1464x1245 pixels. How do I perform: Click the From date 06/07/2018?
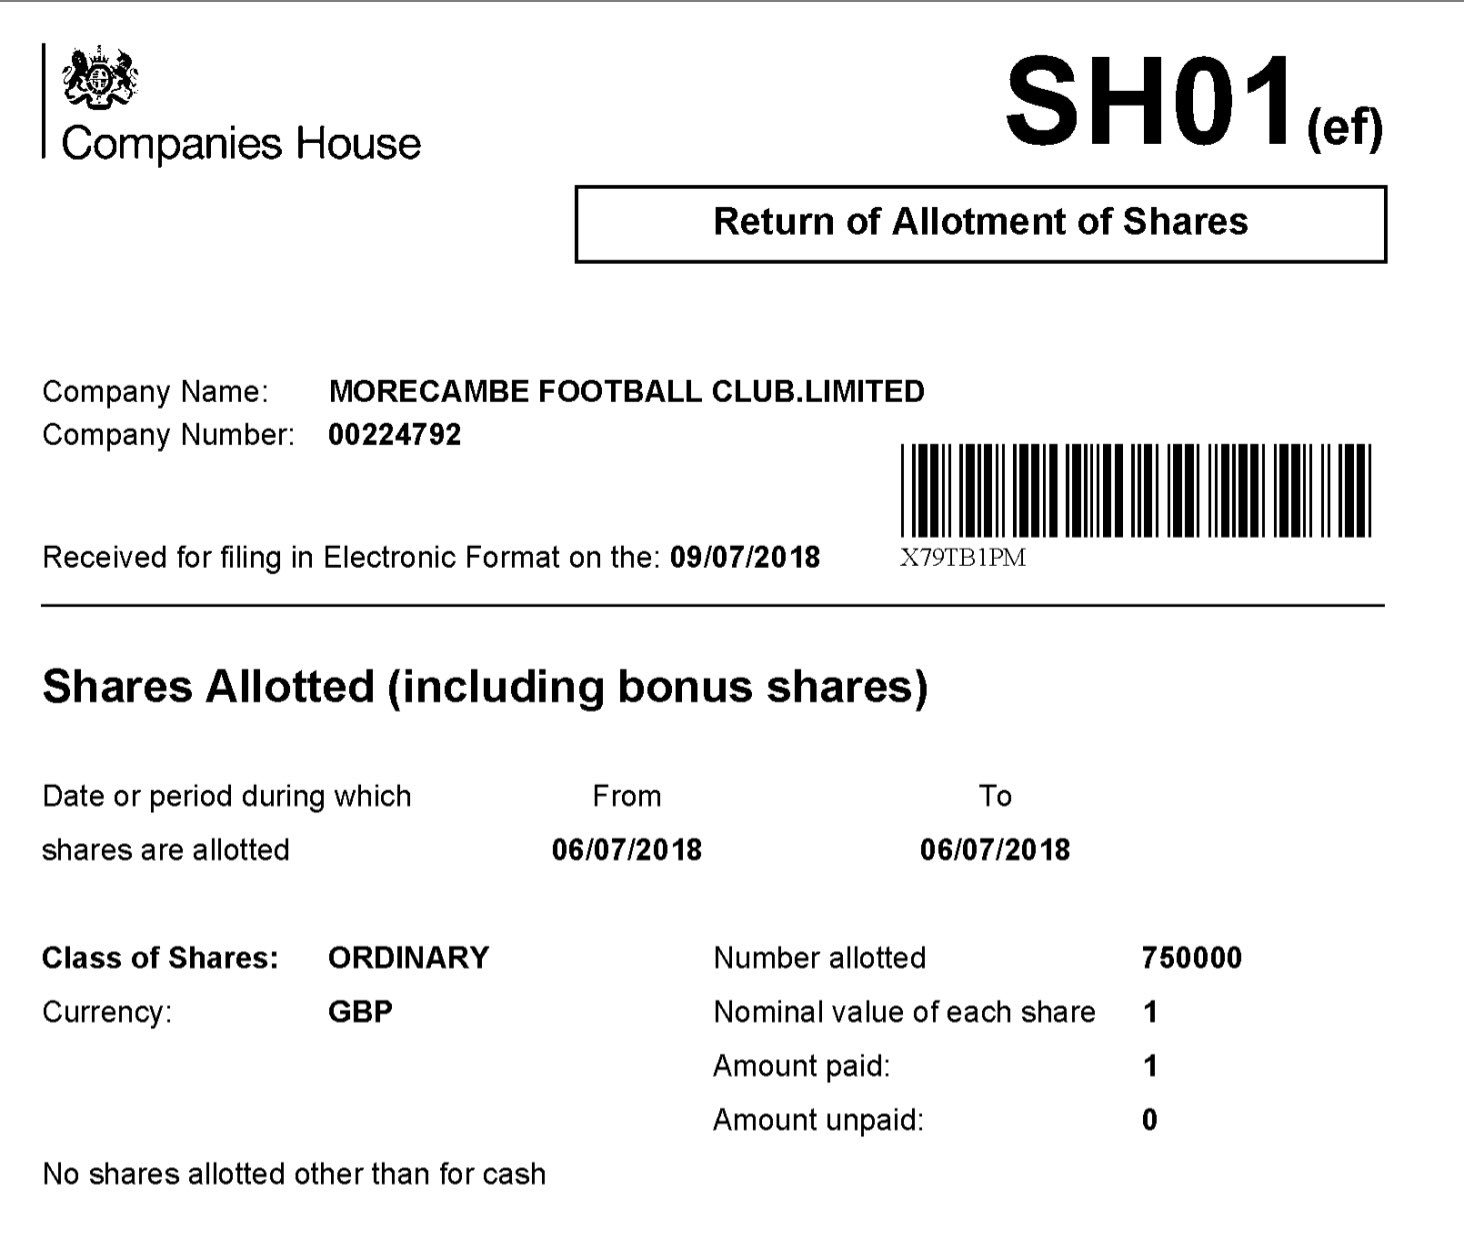click(x=627, y=850)
